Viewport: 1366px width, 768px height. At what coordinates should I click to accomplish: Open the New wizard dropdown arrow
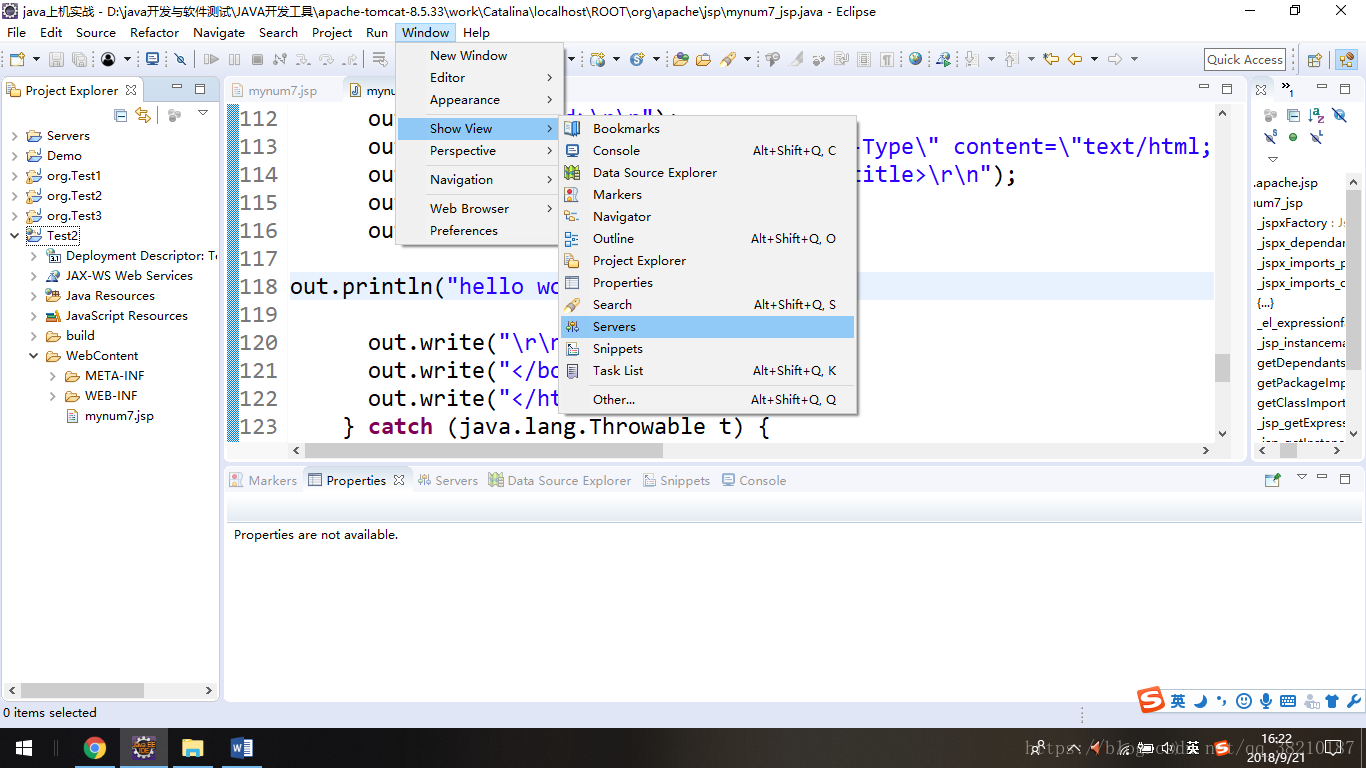34,59
